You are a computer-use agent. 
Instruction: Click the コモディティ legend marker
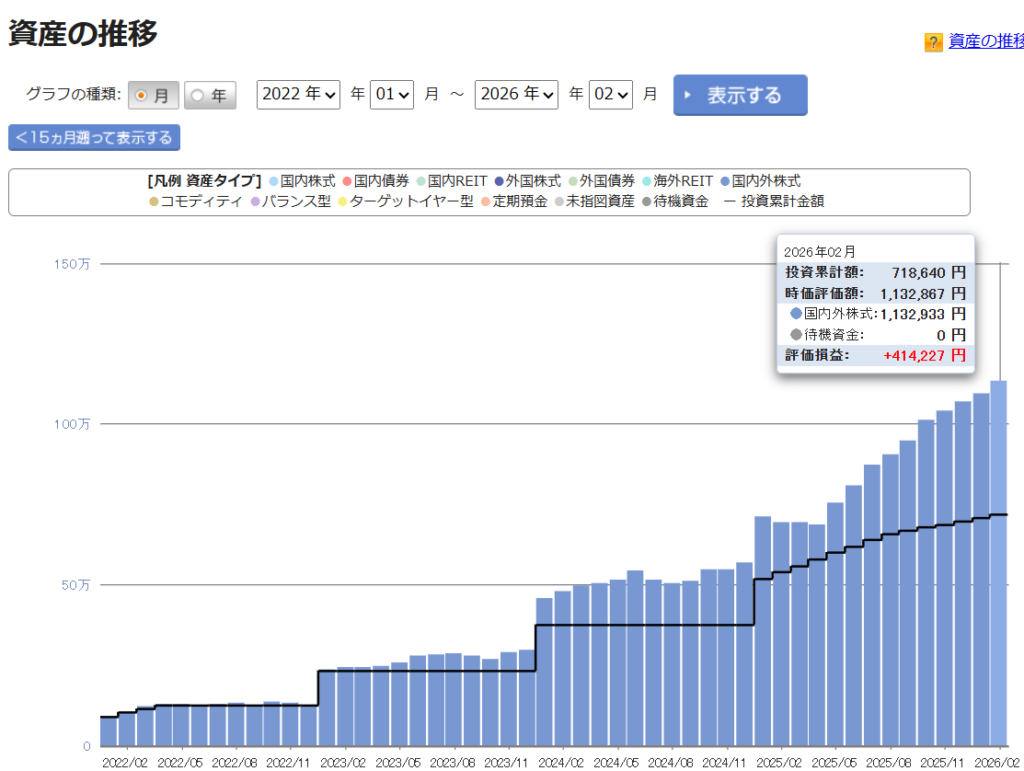pyautogui.click(x=153, y=202)
